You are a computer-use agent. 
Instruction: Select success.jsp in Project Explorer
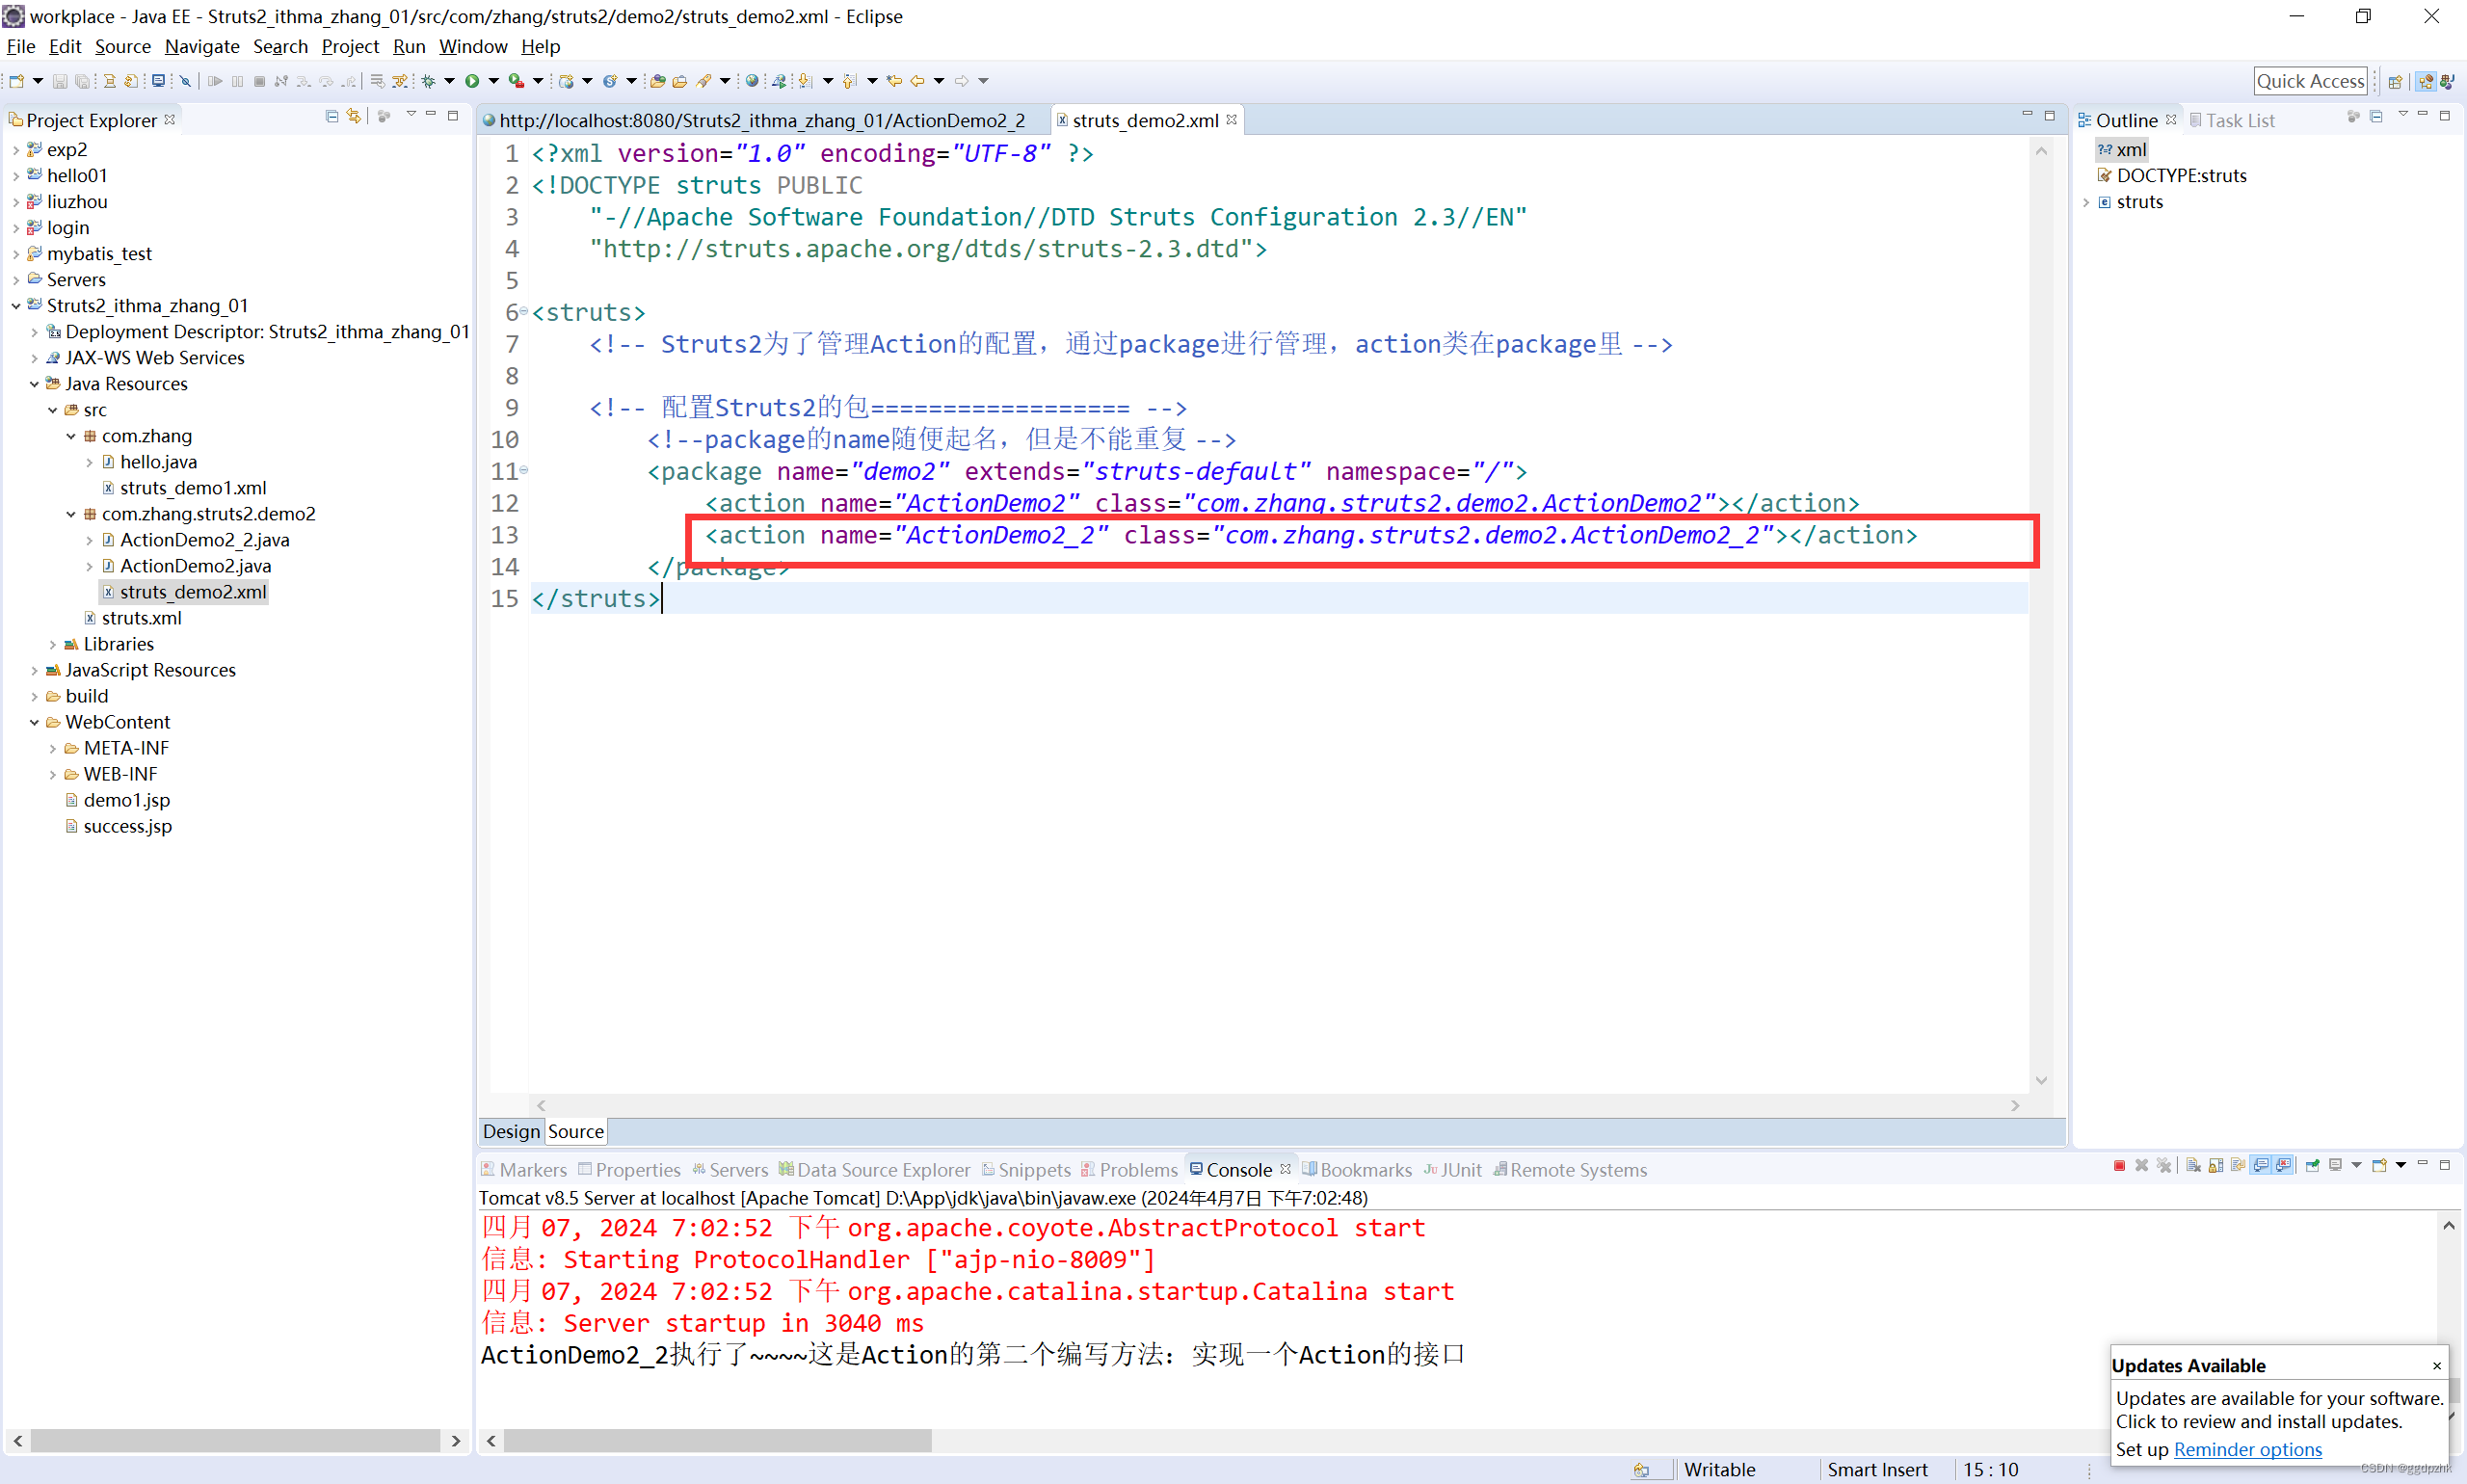pos(128,826)
